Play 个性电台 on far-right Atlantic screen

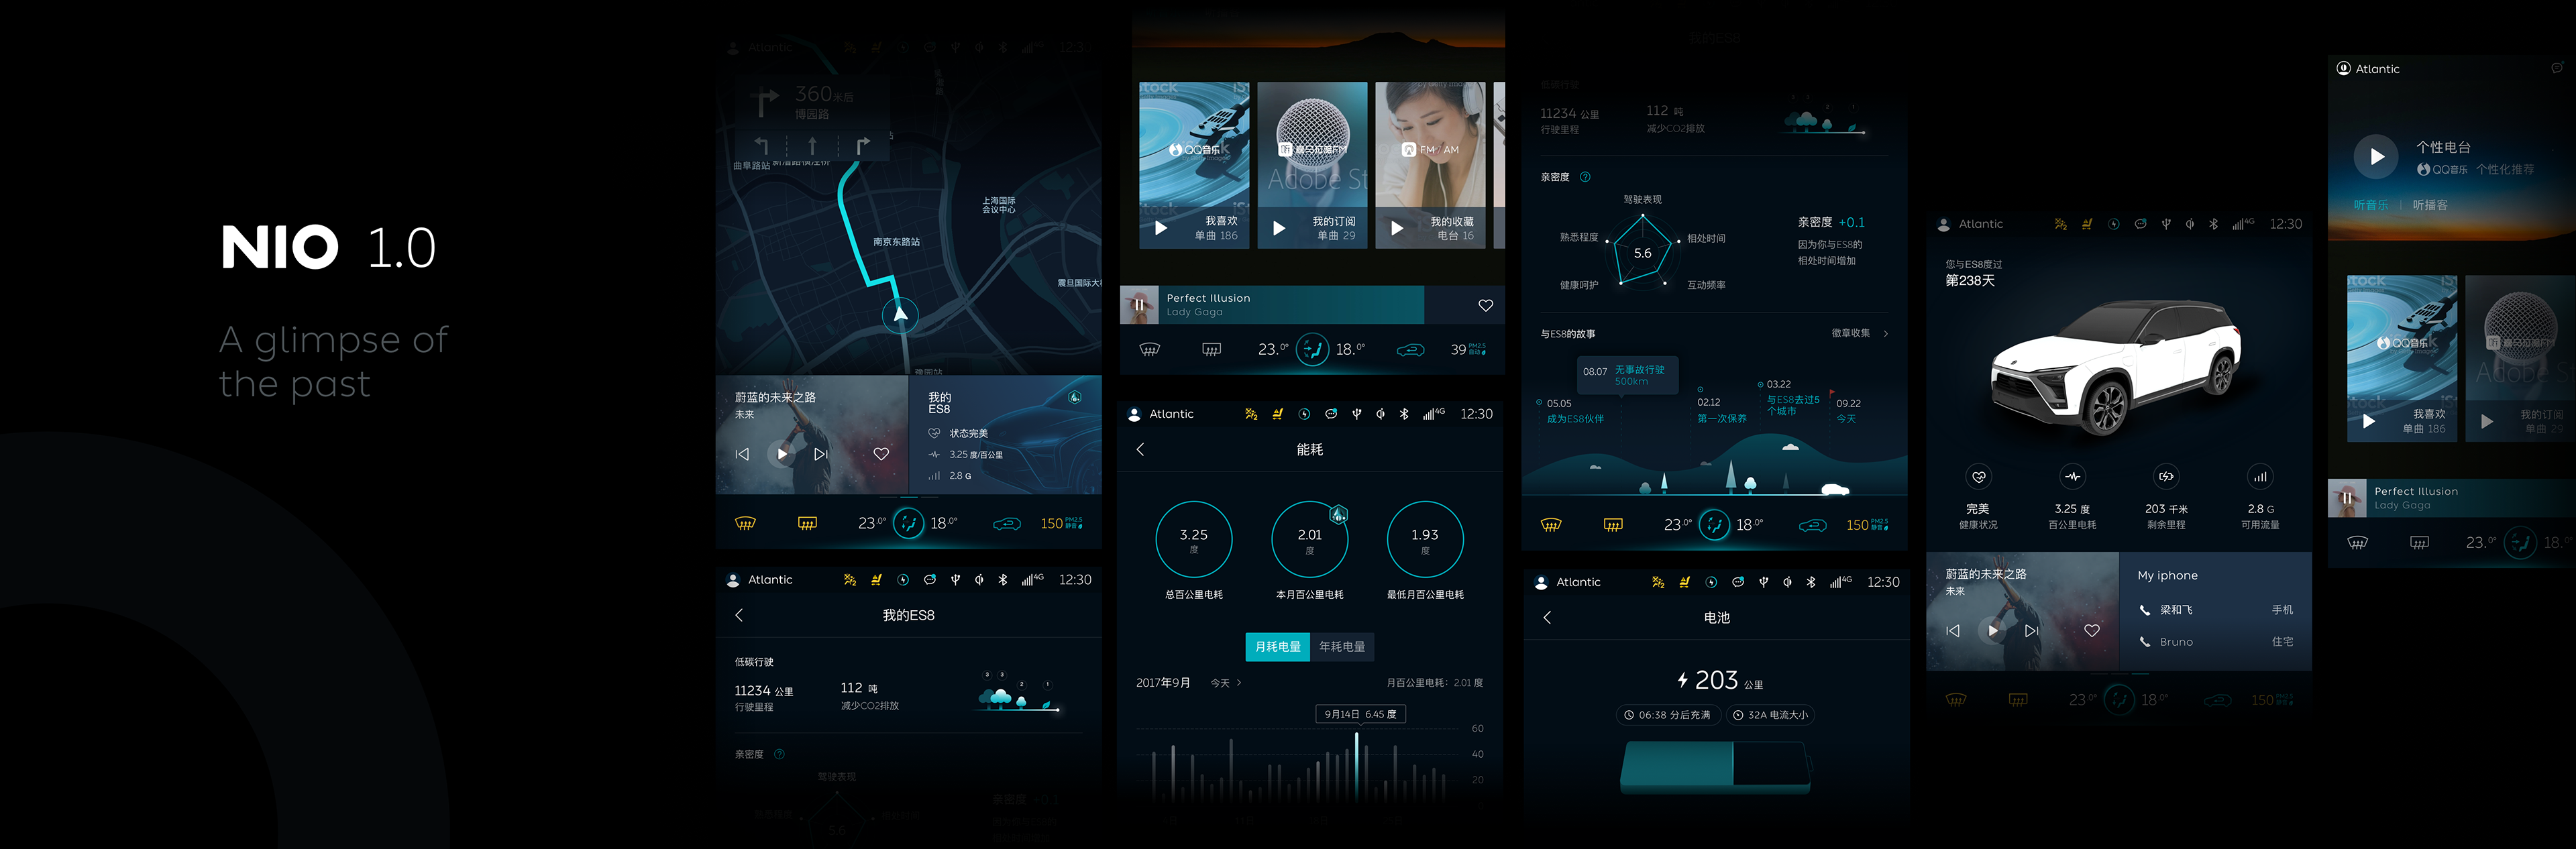(x=2376, y=156)
